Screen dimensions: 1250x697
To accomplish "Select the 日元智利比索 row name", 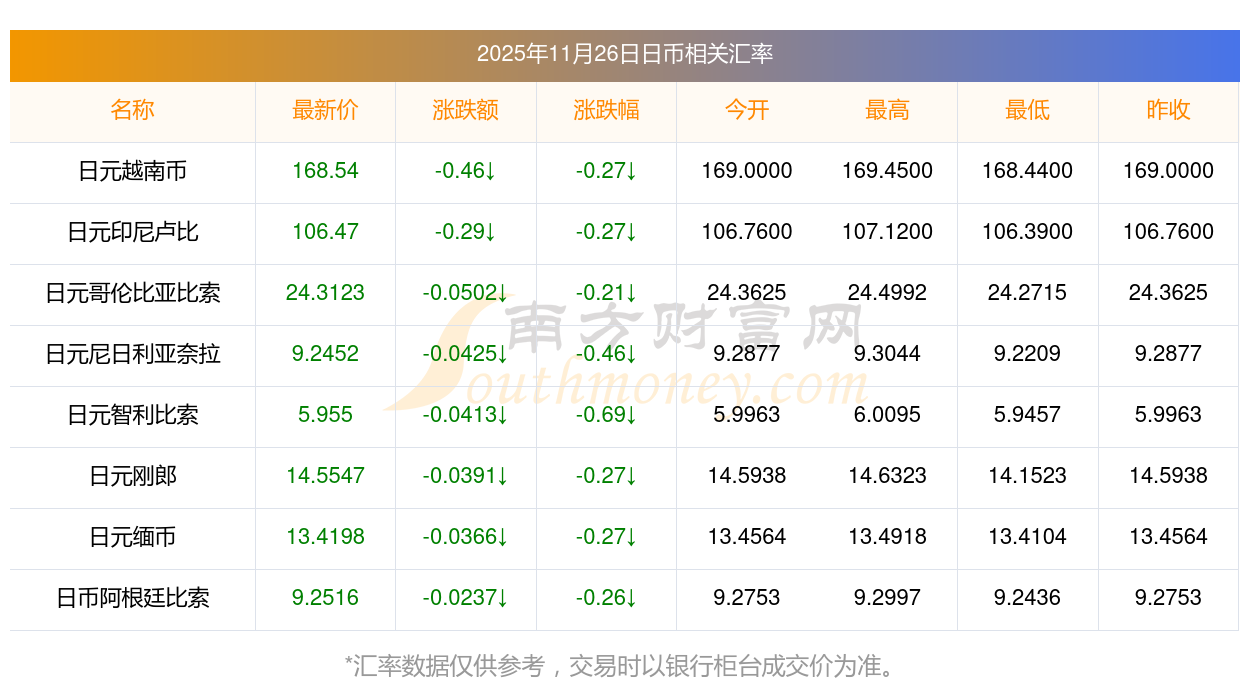I will [133, 415].
